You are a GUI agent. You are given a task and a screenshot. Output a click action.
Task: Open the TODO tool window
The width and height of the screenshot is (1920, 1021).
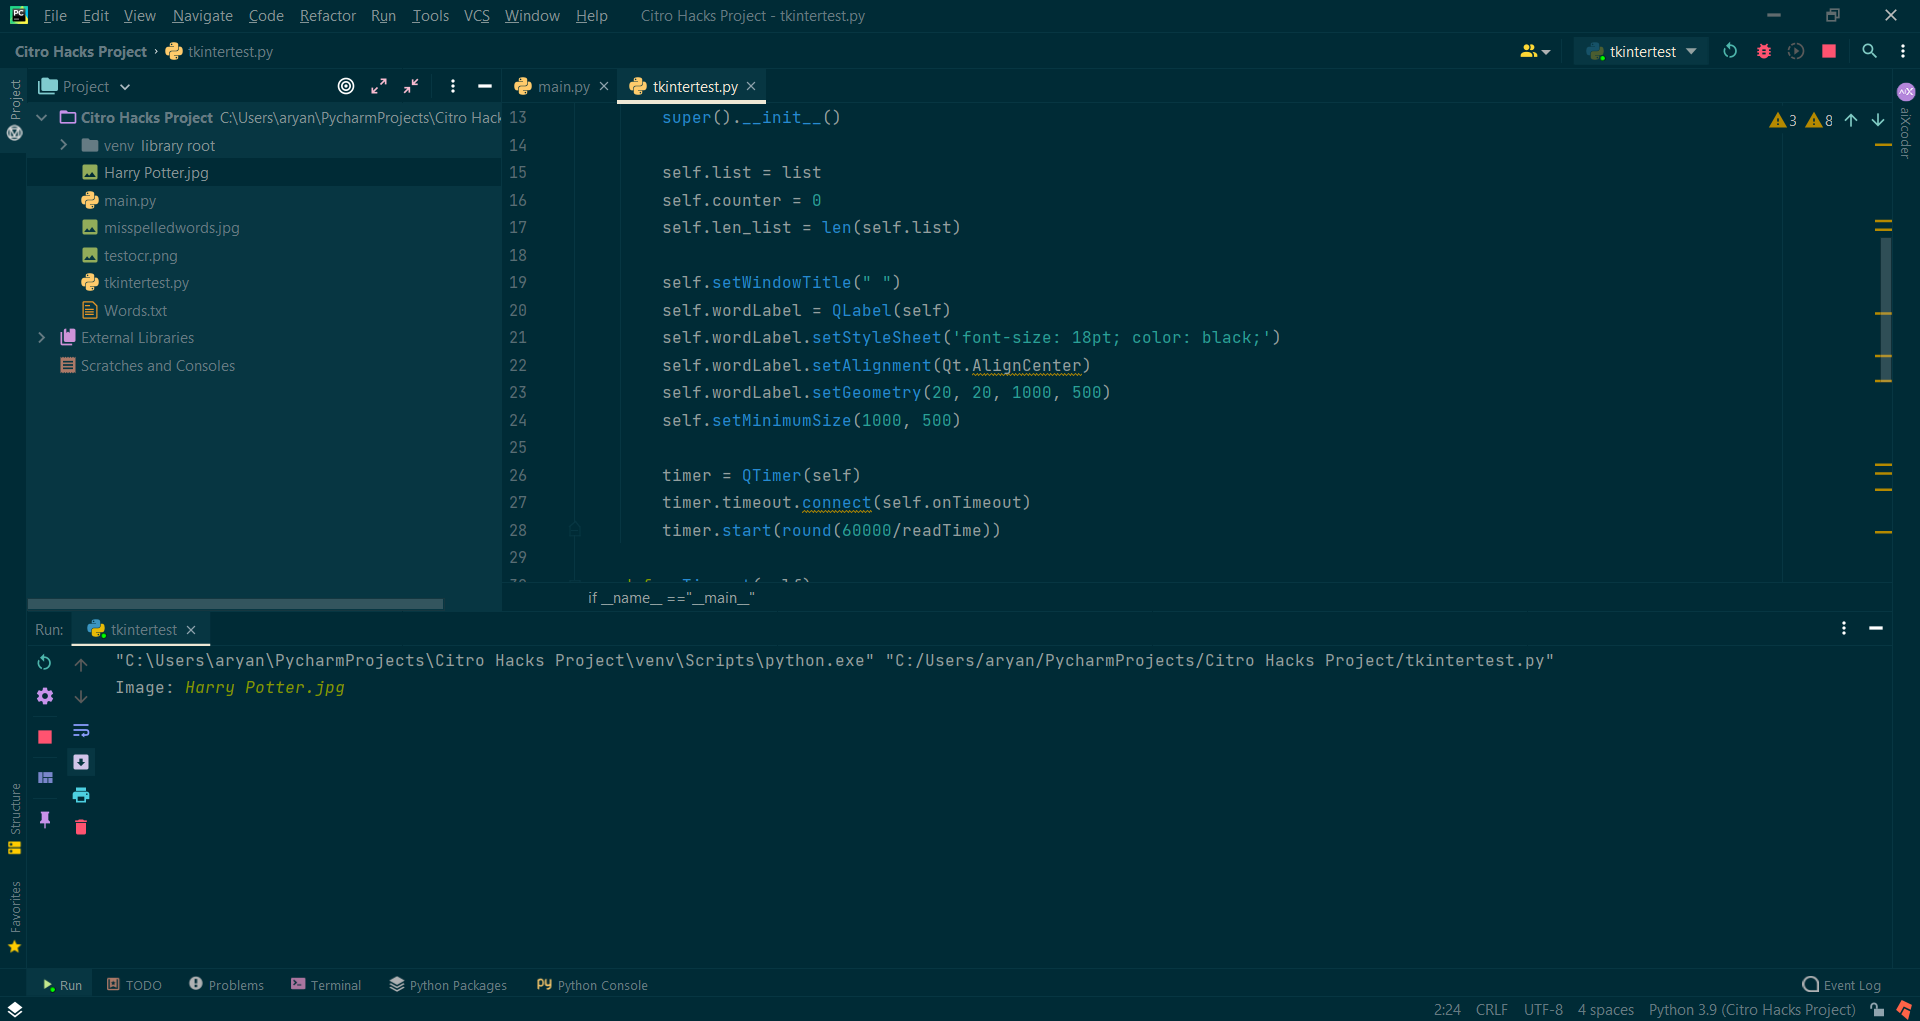[x=134, y=985]
